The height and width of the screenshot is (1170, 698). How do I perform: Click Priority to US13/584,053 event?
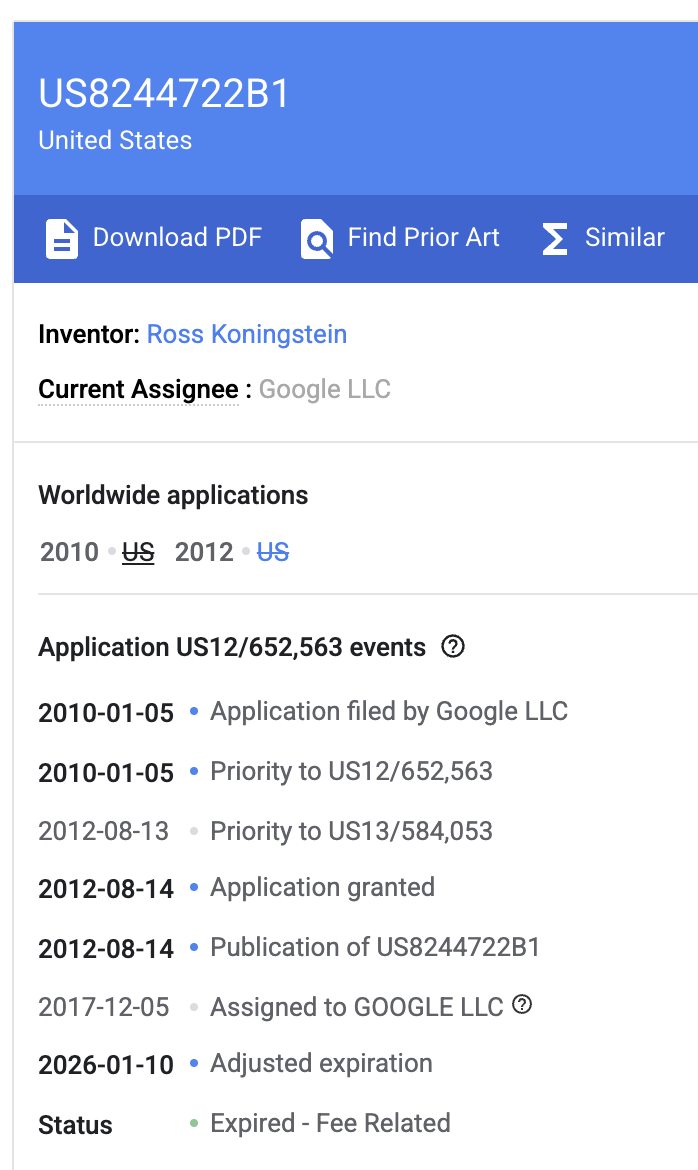tap(352, 830)
